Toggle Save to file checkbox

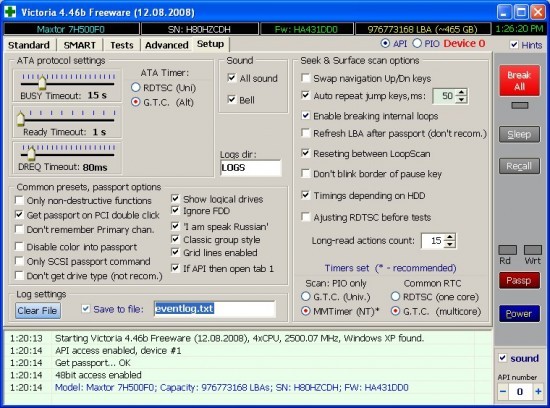tap(86, 309)
